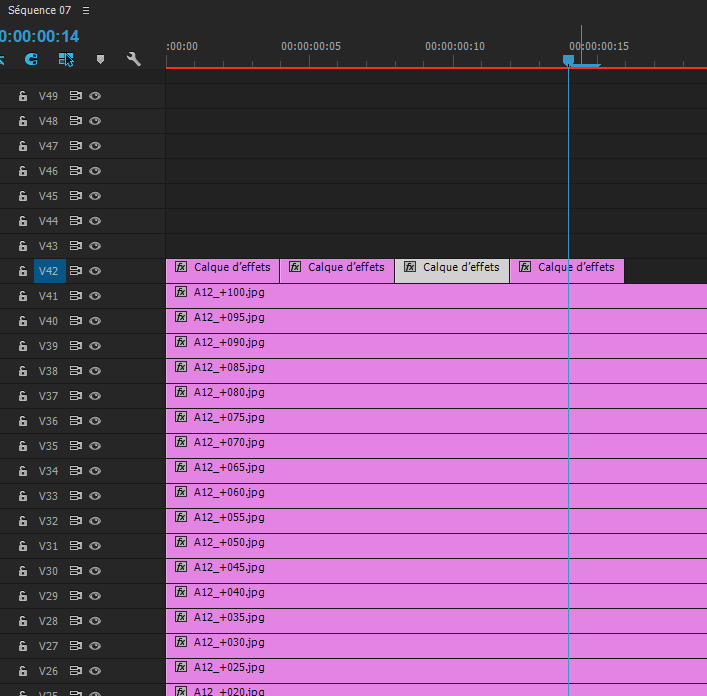Toggle the lock on track V49
This screenshot has width=707, height=696.
click(x=23, y=96)
